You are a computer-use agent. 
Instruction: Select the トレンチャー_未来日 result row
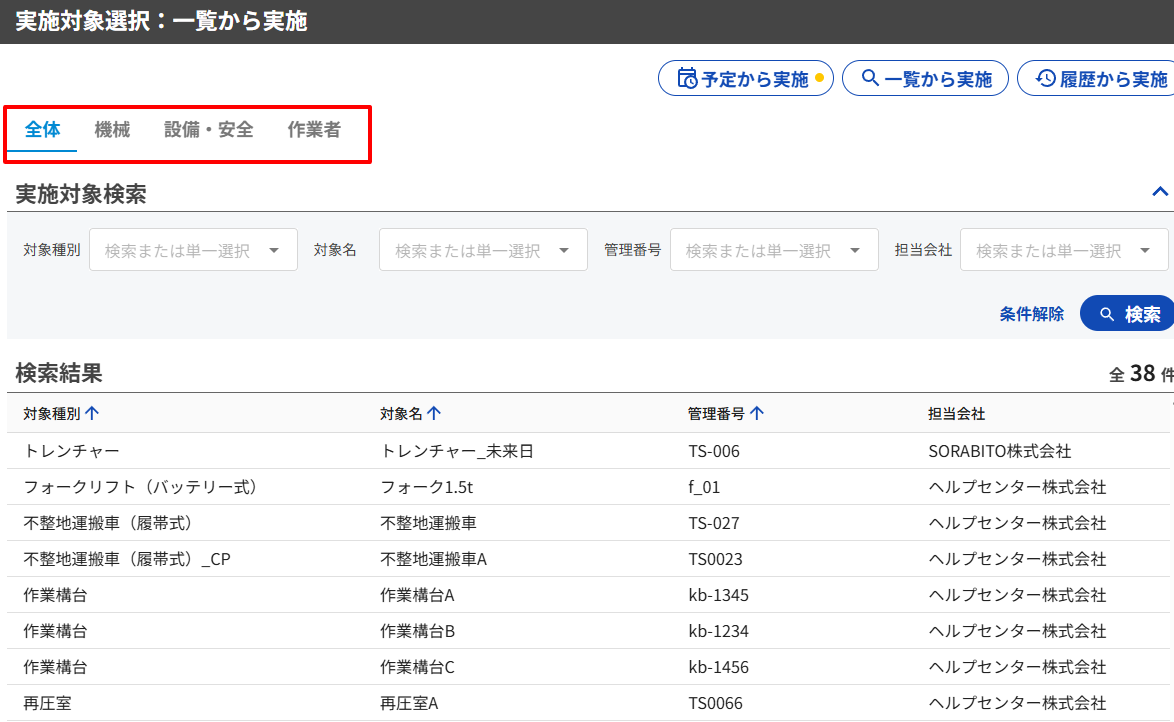click(x=457, y=451)
